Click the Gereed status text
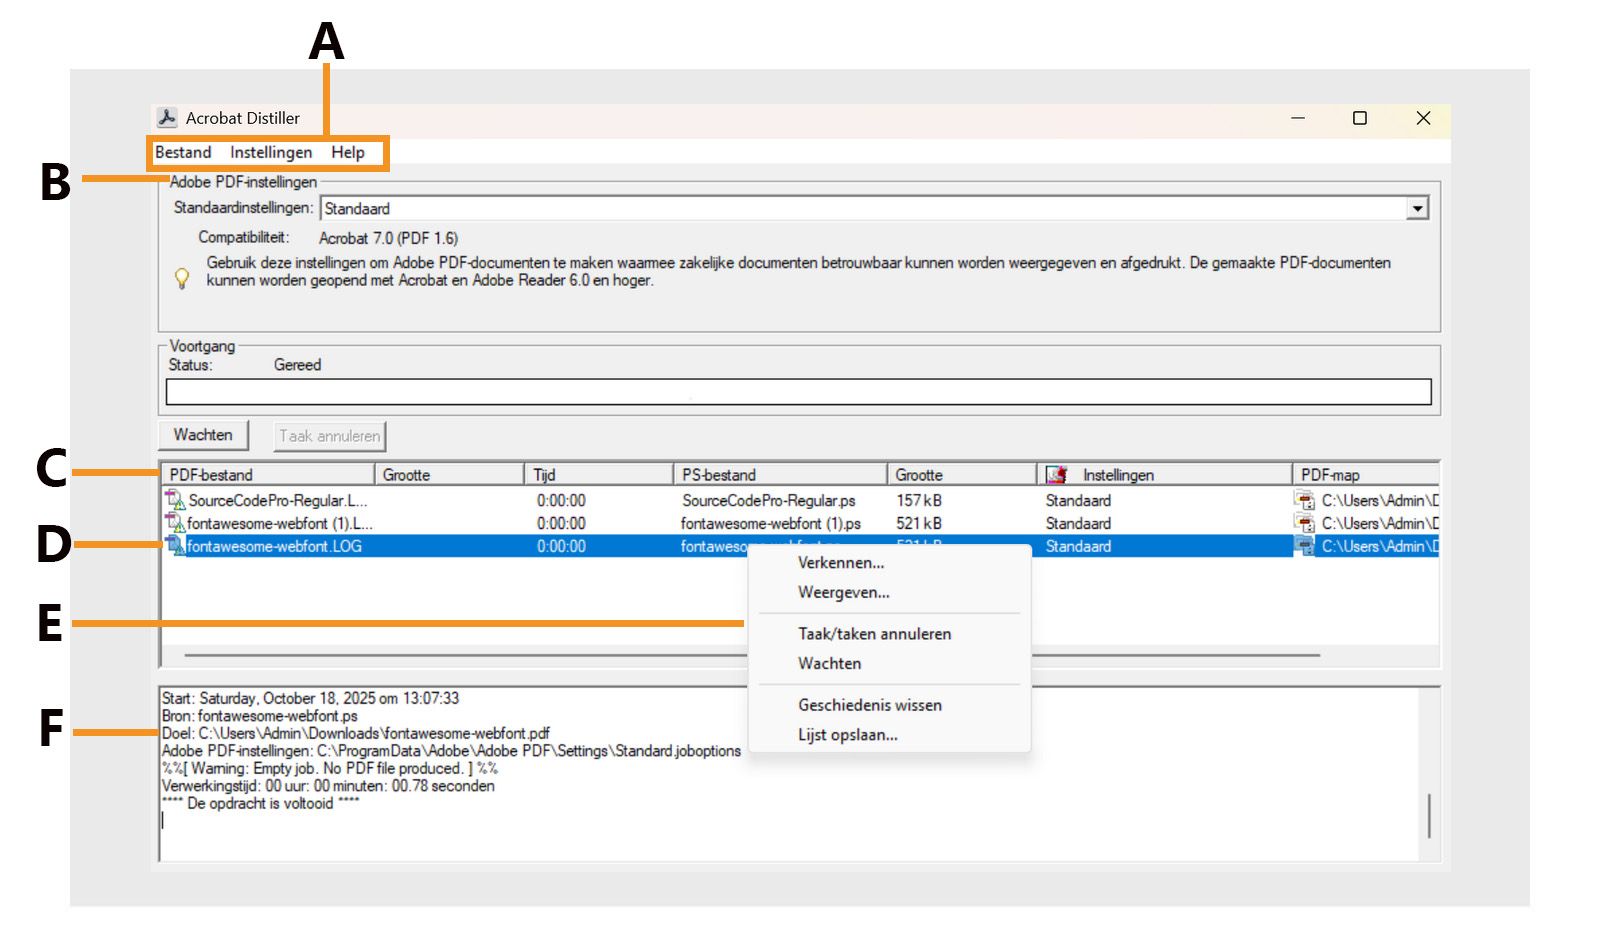Viewport: 1600px width, 945px height. pos(297,365)
